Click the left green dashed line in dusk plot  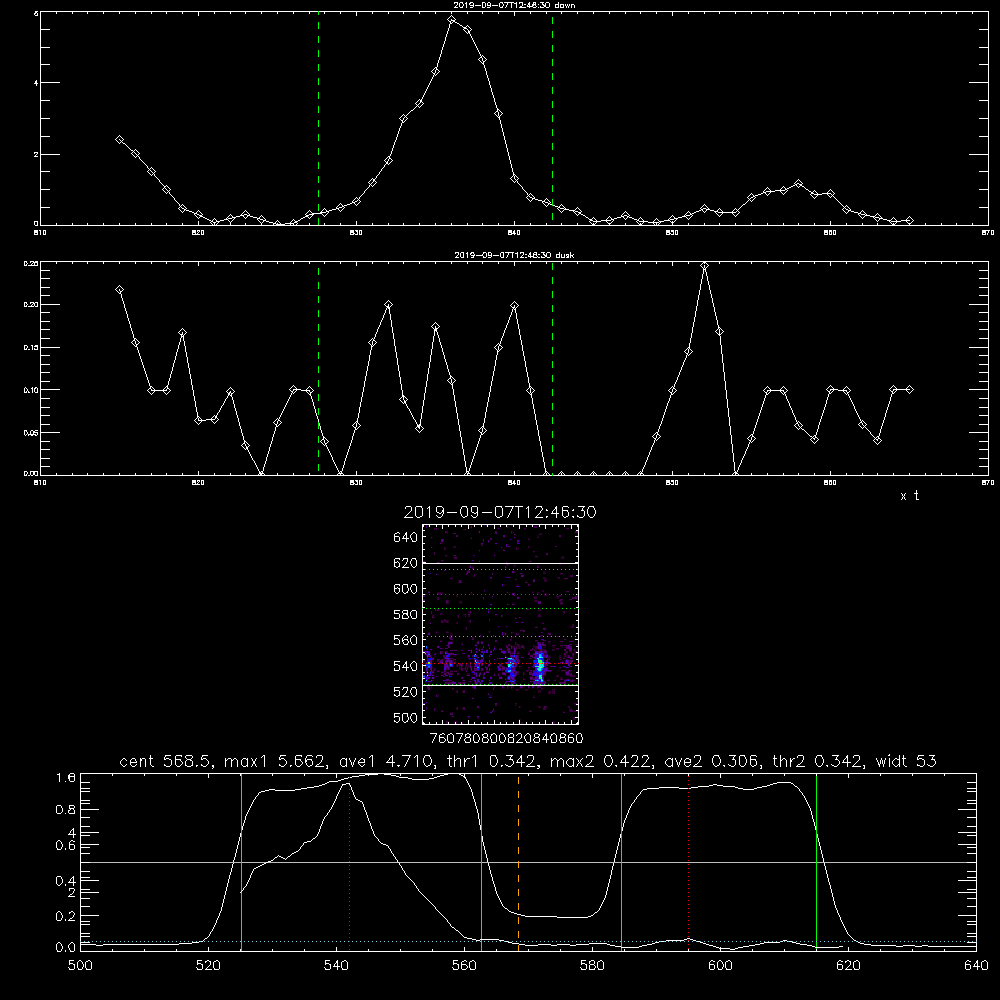[x=318, y=368]
